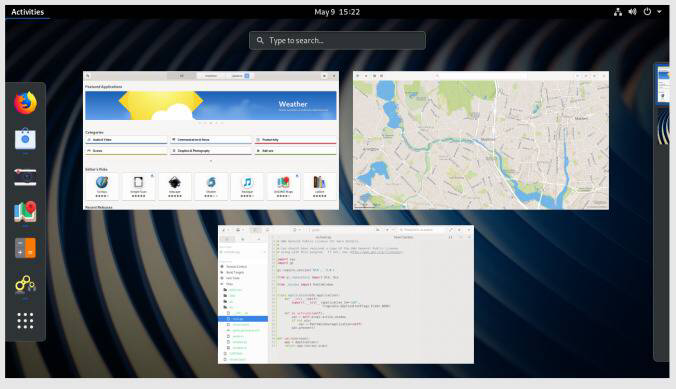Click the Weather featured banner

coord(211,105)
